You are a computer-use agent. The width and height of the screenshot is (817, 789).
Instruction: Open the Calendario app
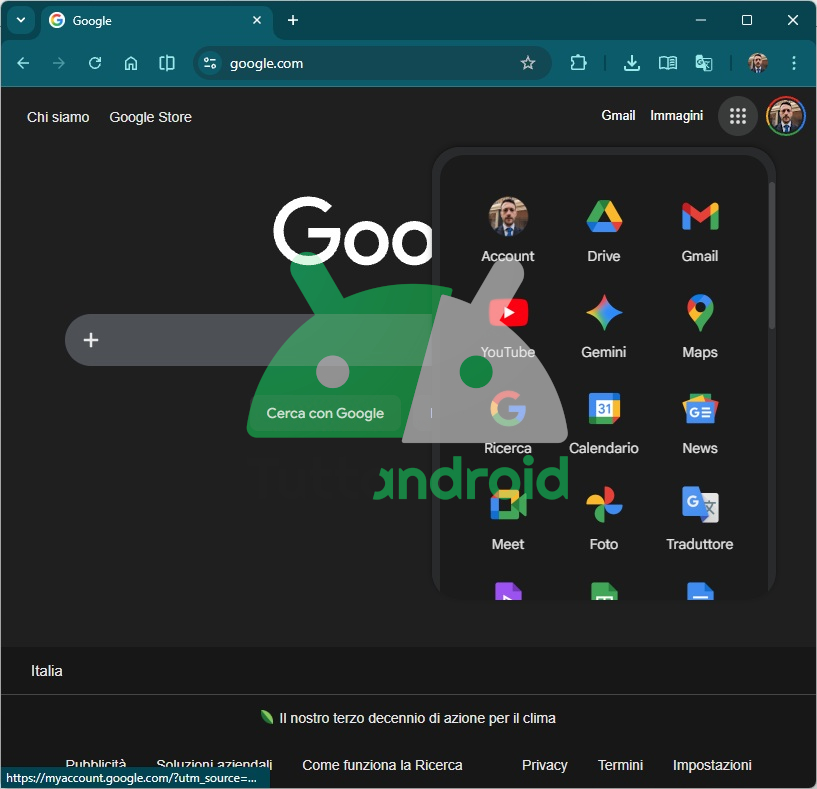[x=603, y=422]
